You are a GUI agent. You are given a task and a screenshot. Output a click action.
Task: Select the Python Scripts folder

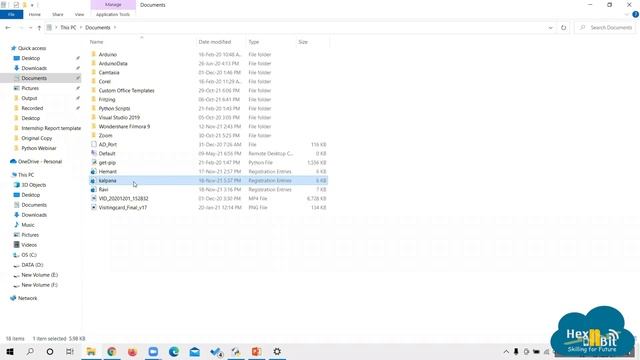[114, 108]
